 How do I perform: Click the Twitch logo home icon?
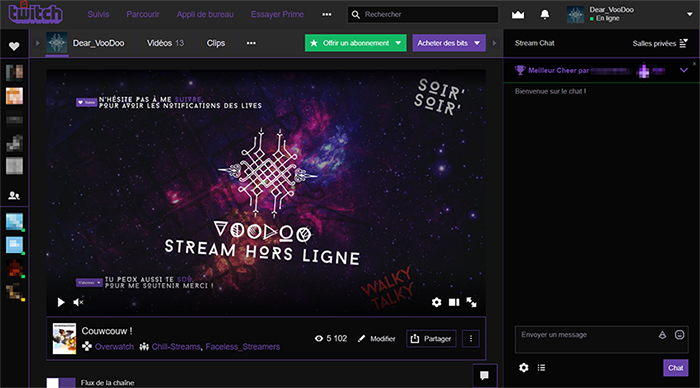(35, 13)
